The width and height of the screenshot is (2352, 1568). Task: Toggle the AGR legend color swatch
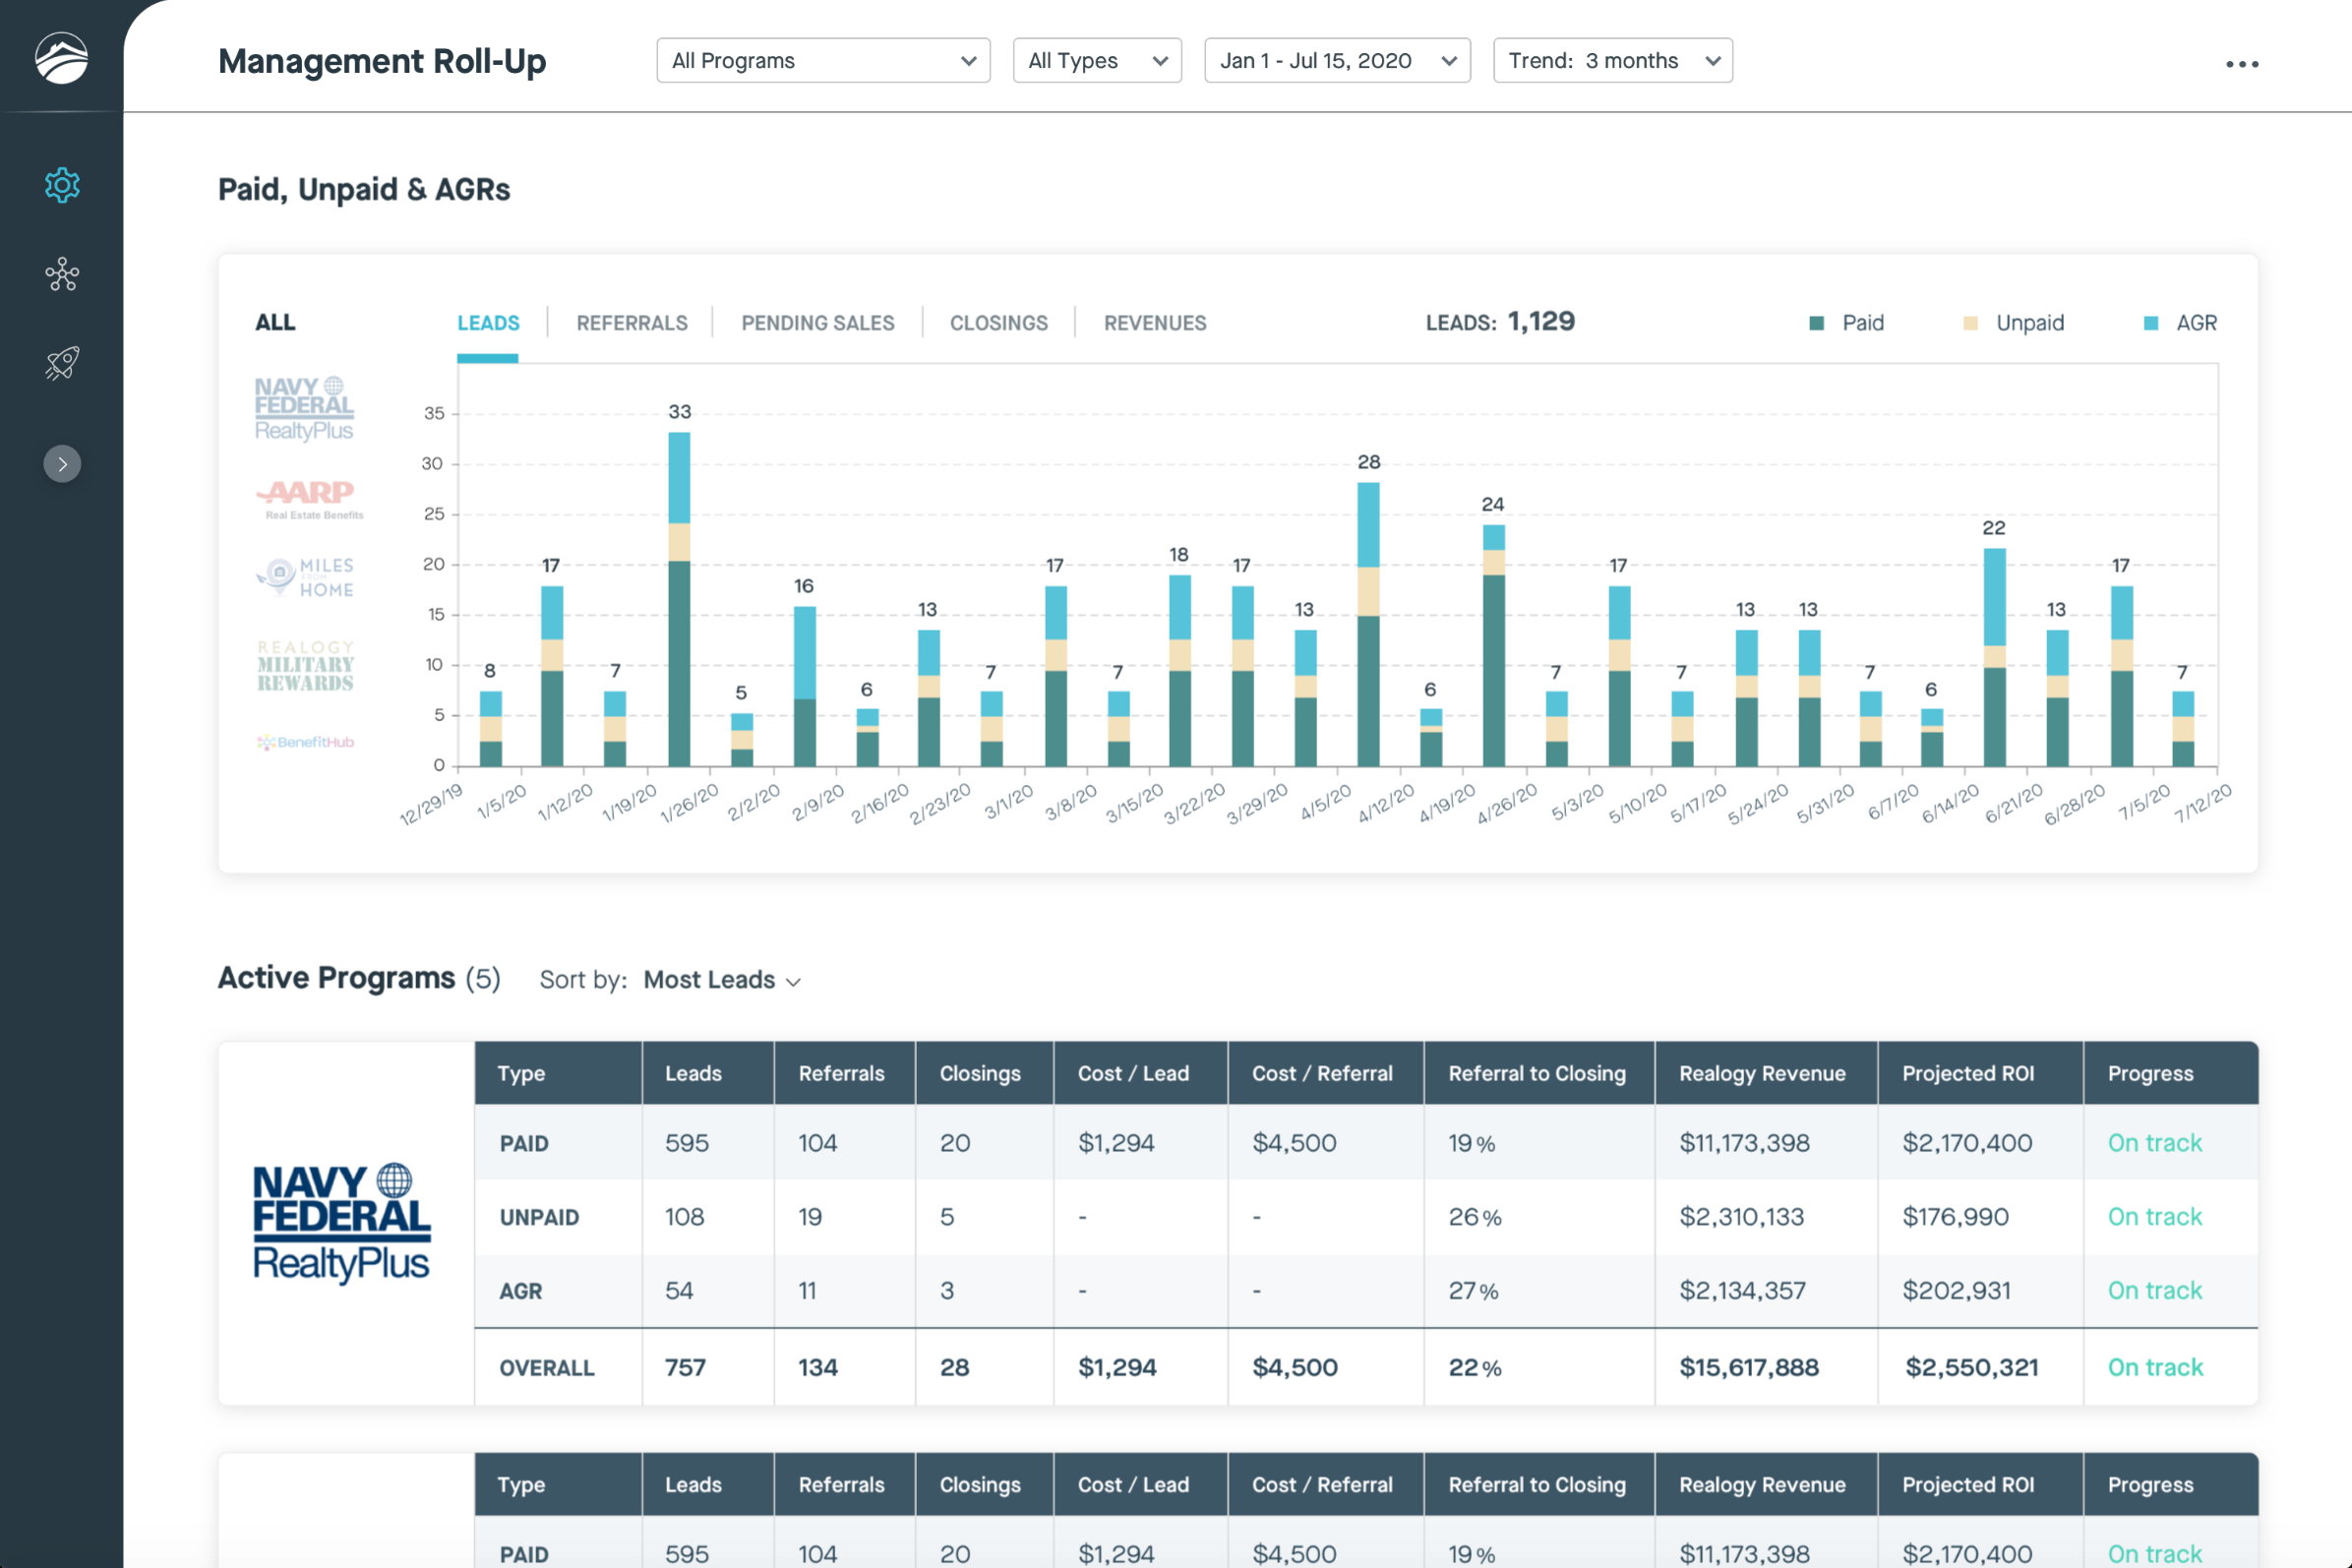click(2151, 323)
